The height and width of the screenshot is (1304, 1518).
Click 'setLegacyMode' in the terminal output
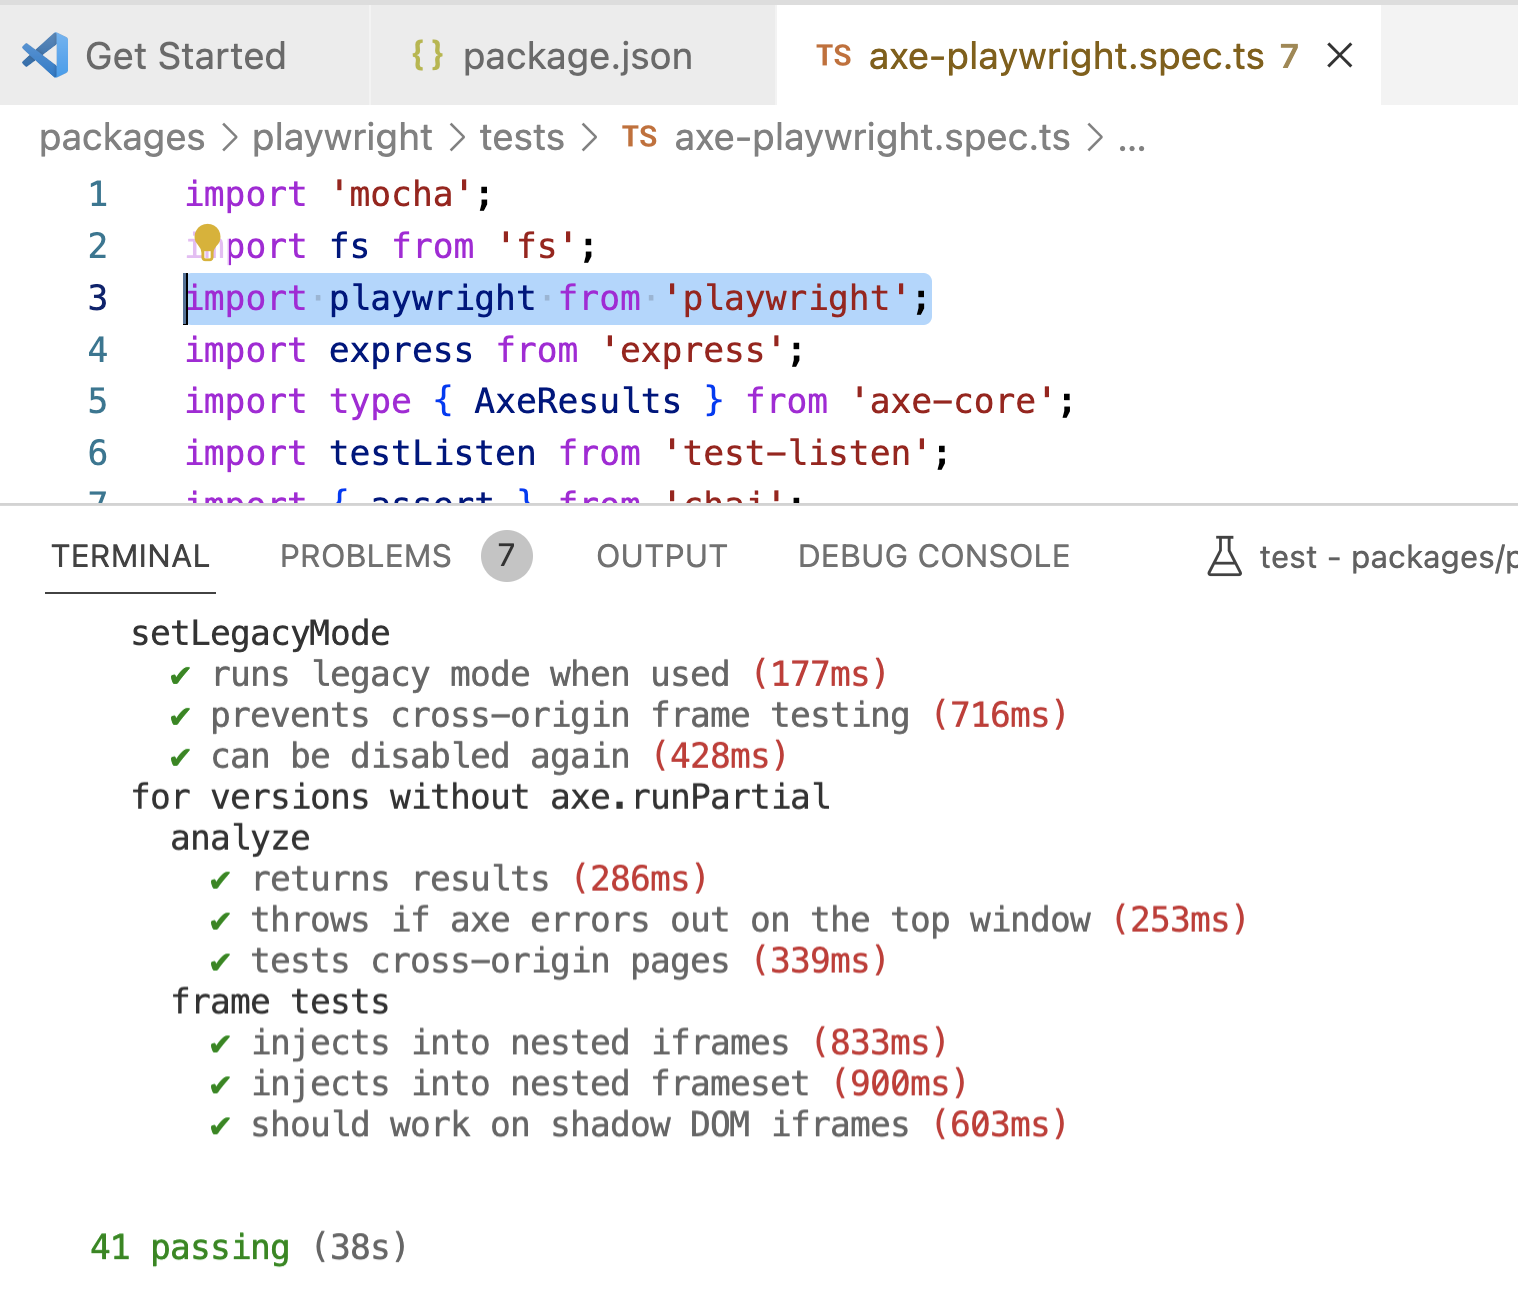(x=261, y=633)
